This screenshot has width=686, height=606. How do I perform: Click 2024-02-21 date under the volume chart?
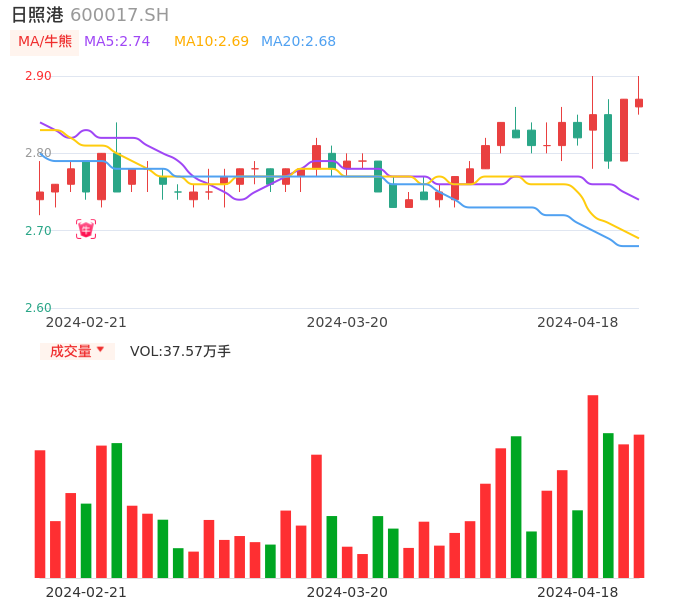[x=86, y=592]
